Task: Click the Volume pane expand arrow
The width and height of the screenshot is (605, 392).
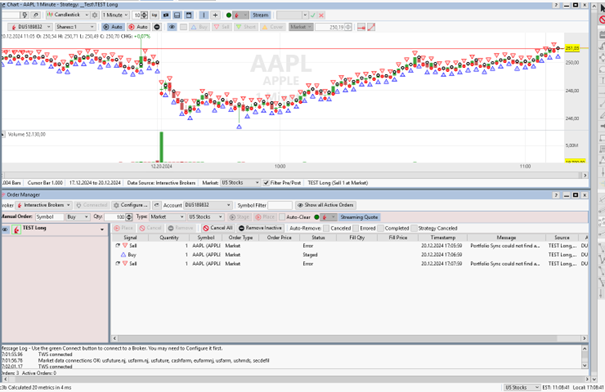Action: click(3, 134)
